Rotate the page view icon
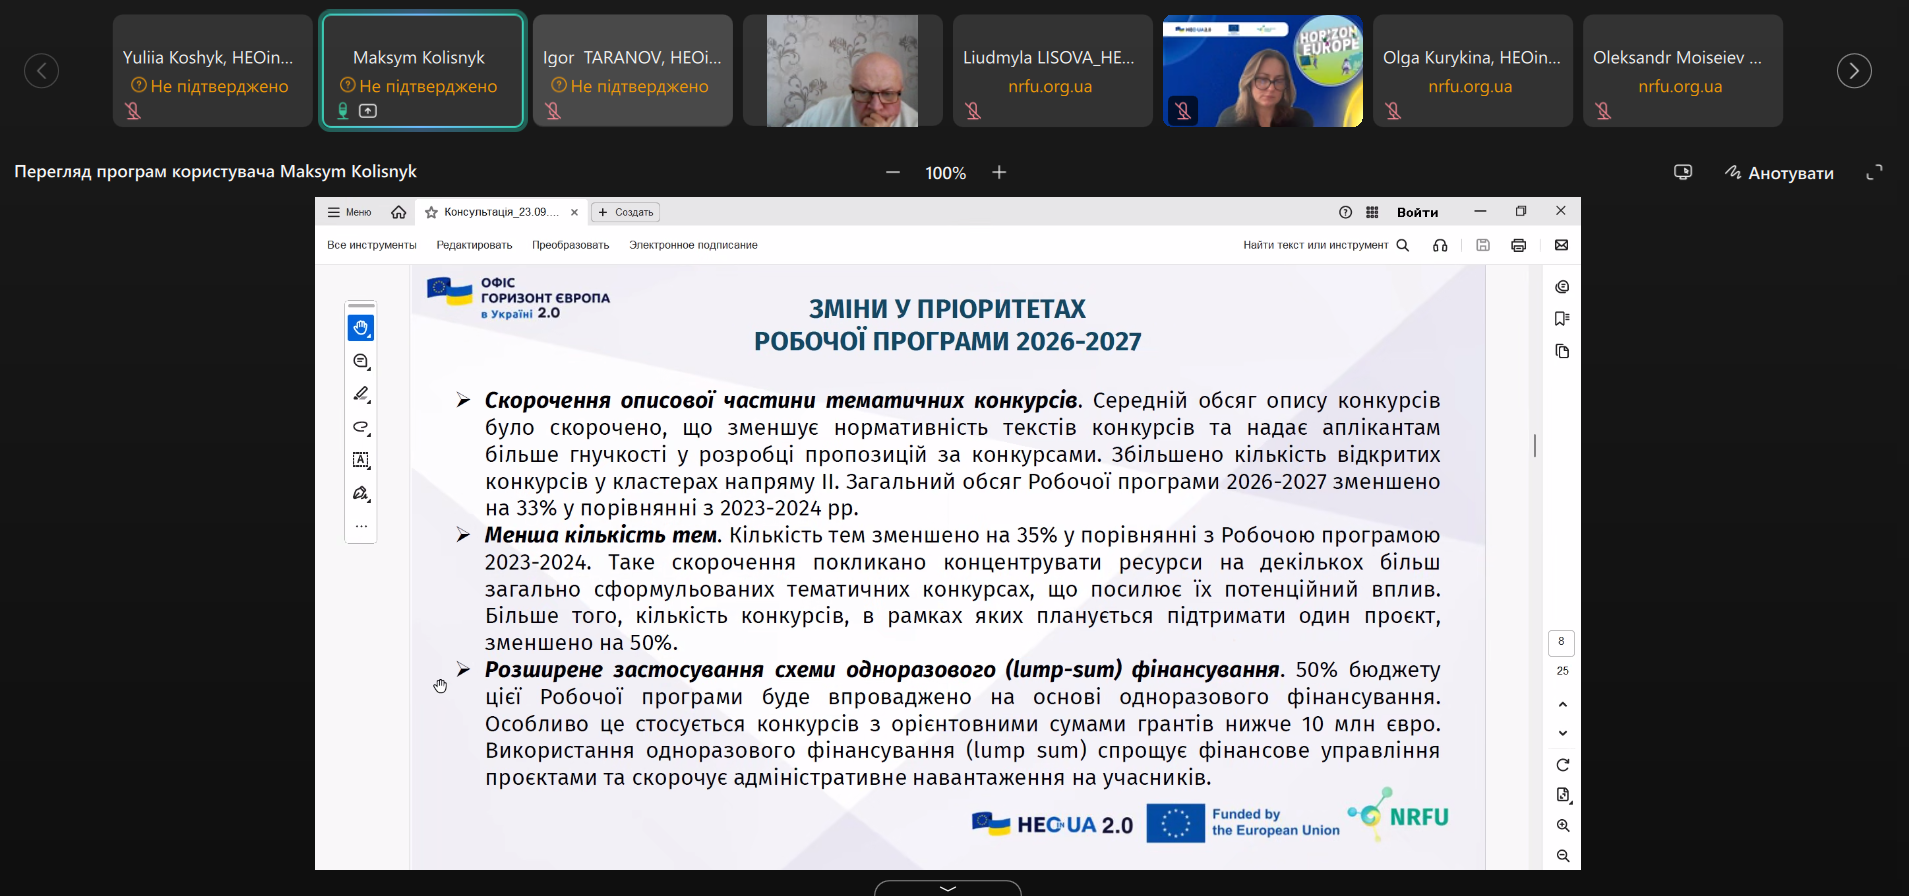 [x=1562, y=765]
